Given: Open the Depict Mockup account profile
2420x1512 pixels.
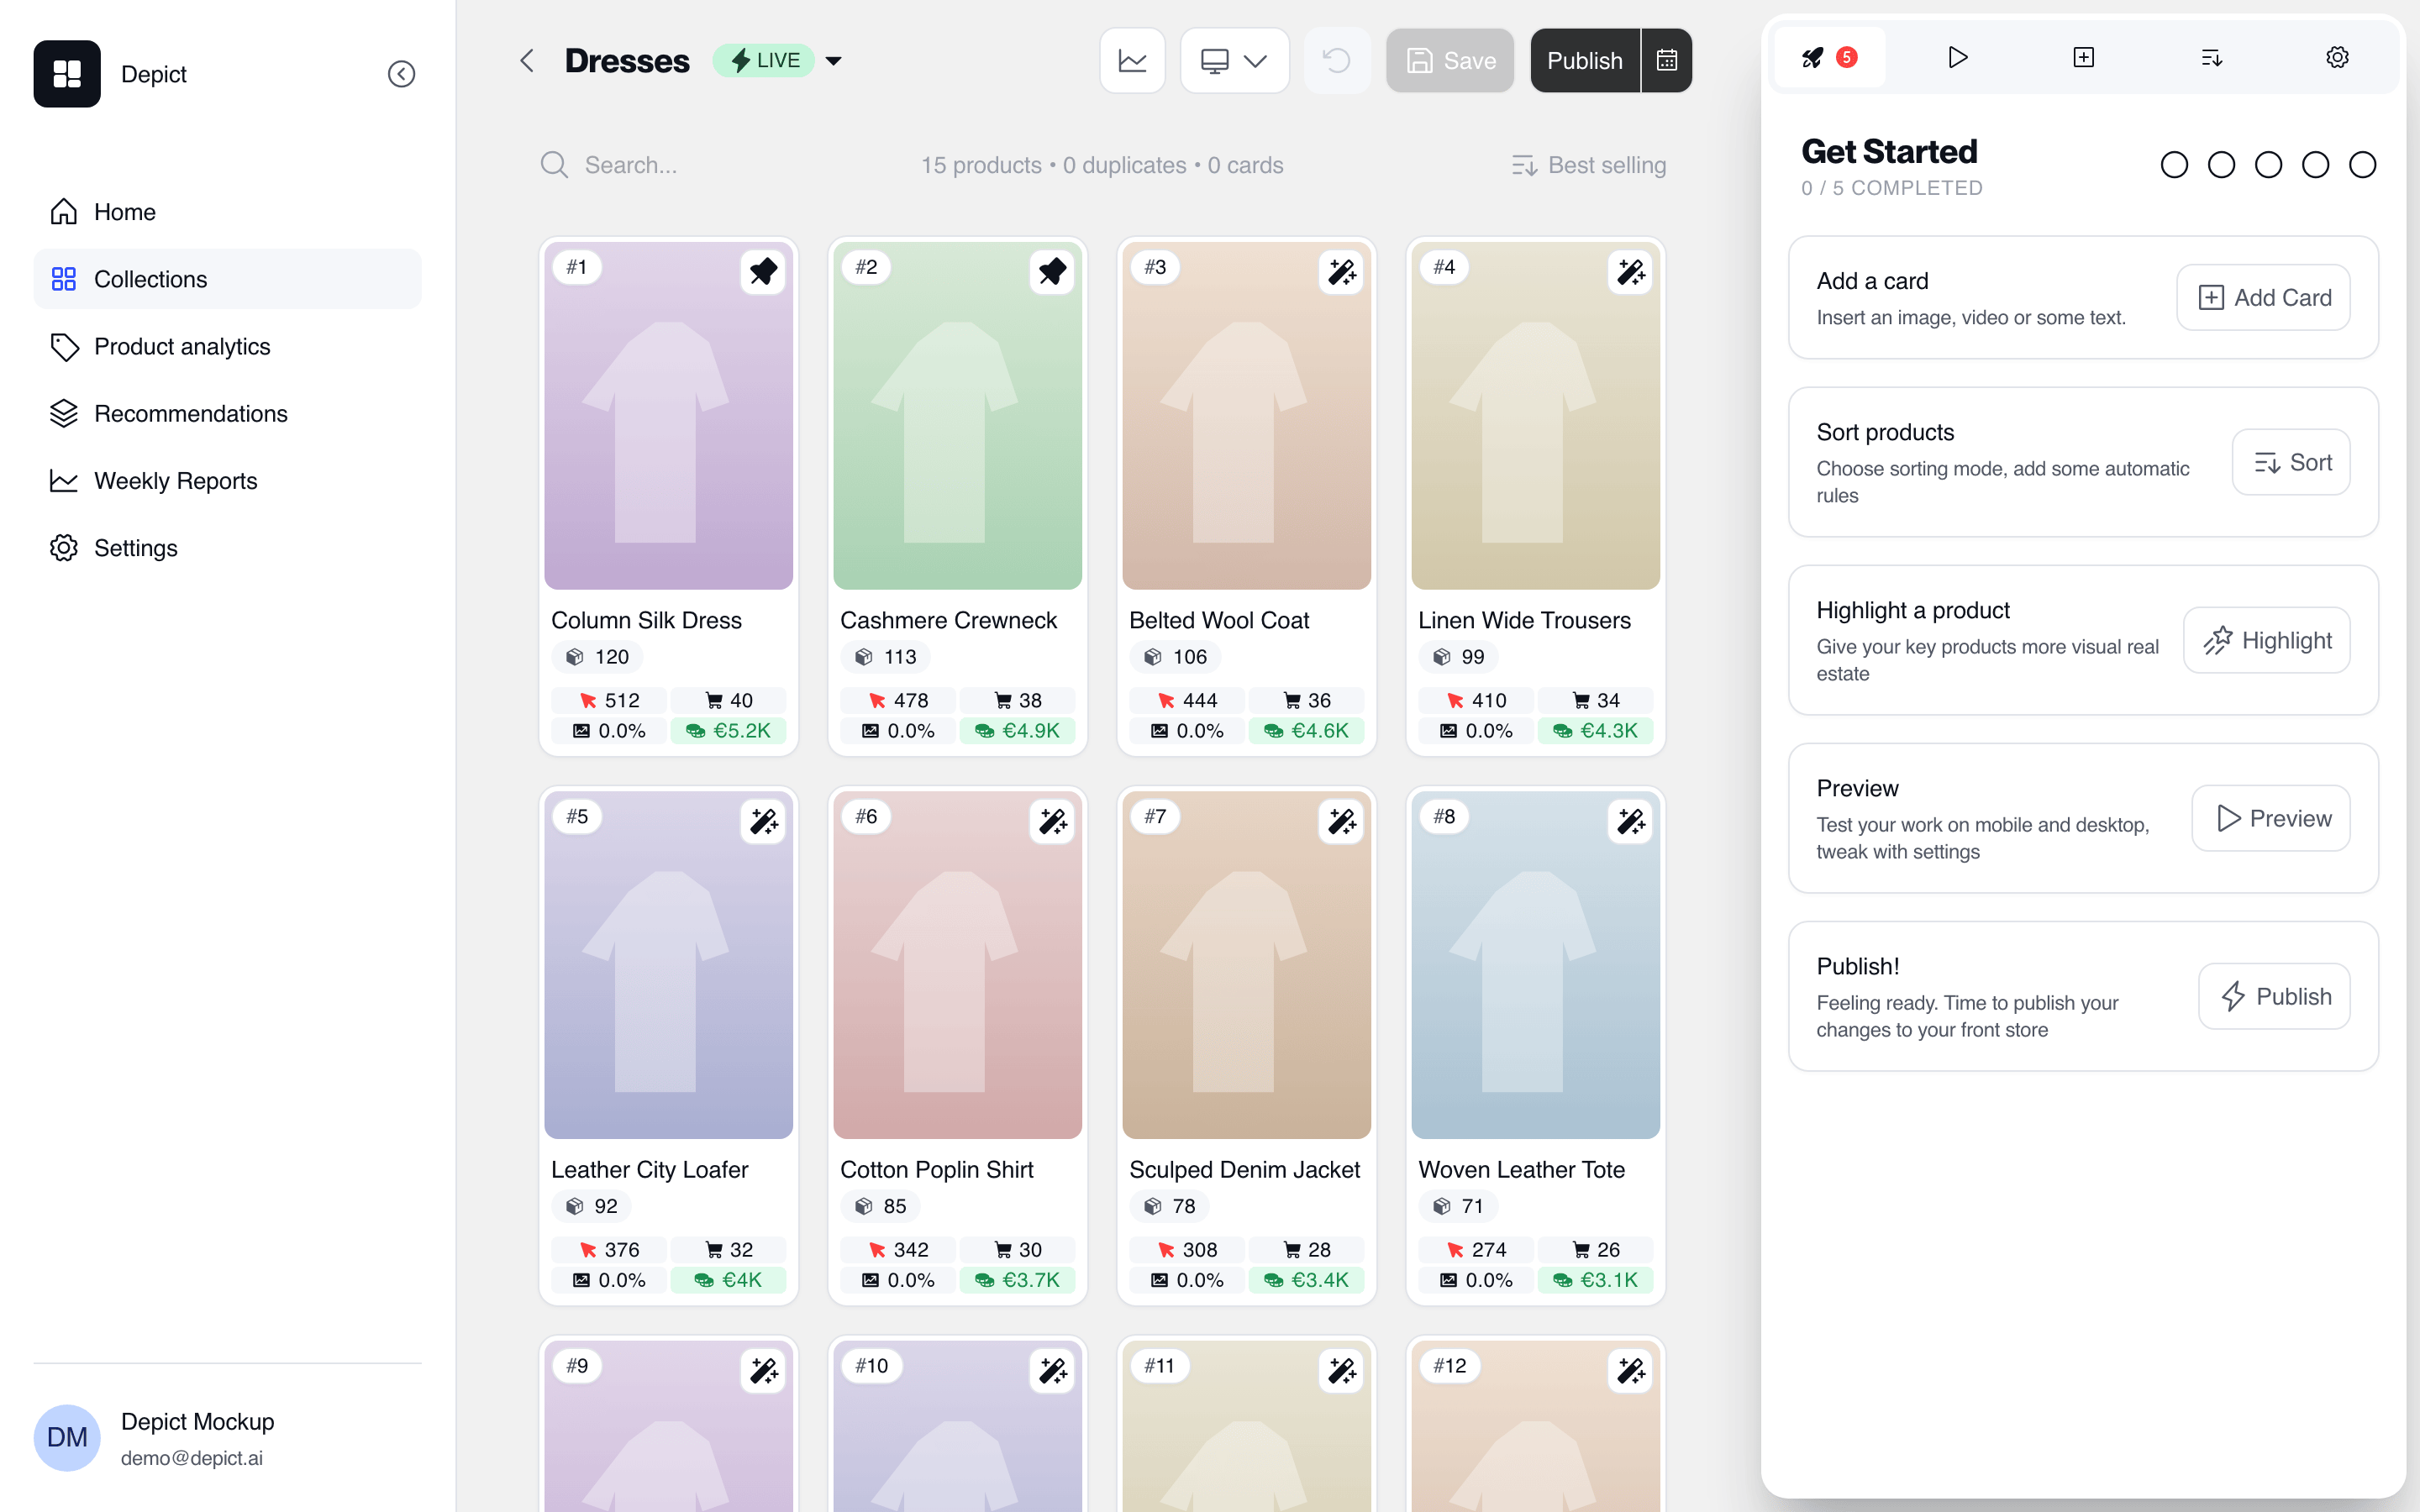Looking at the screenshot, I should click(227, 1438).
